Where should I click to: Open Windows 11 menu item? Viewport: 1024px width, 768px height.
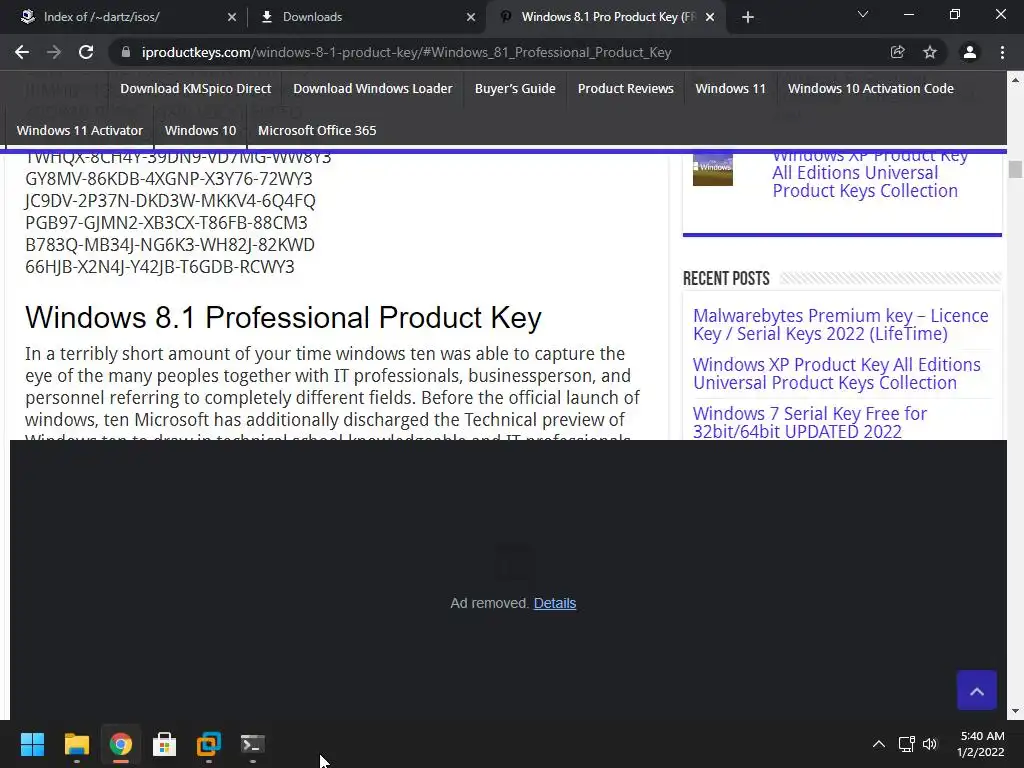coord(730,88)
